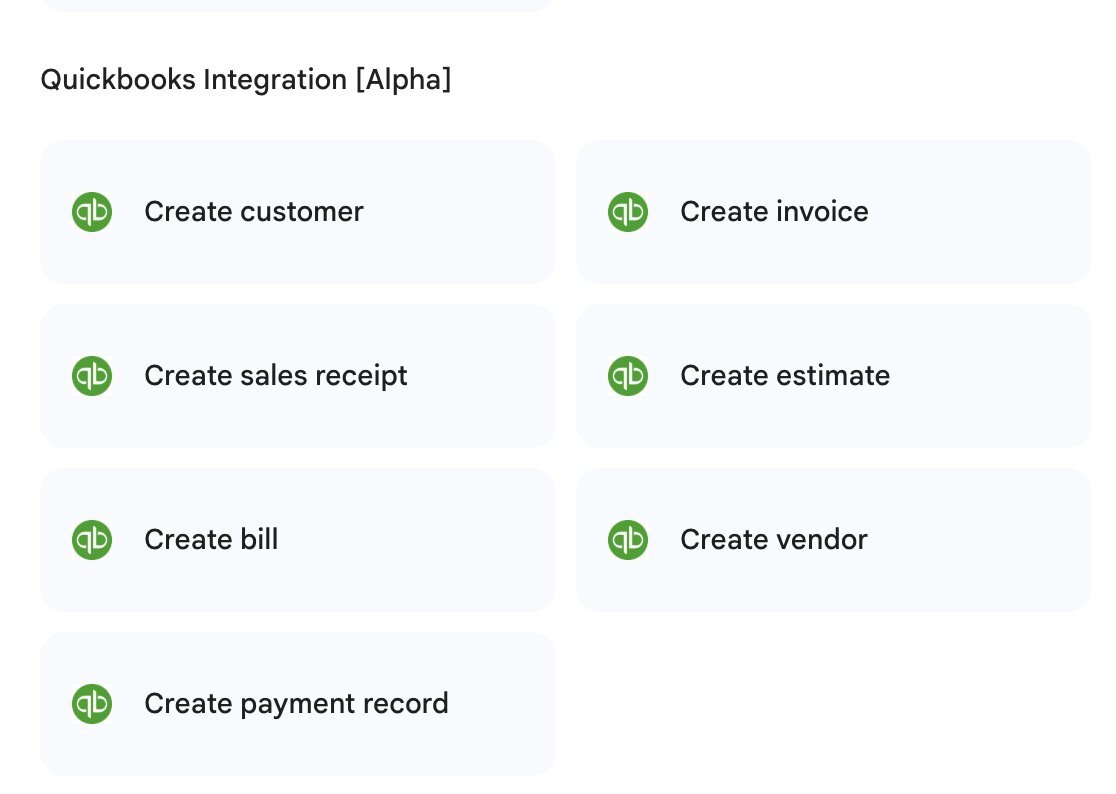This screenshot has height=794, width=1116.
Task: Select the QuickBooks logo next to Create estimate
Action: pos(628,376)
